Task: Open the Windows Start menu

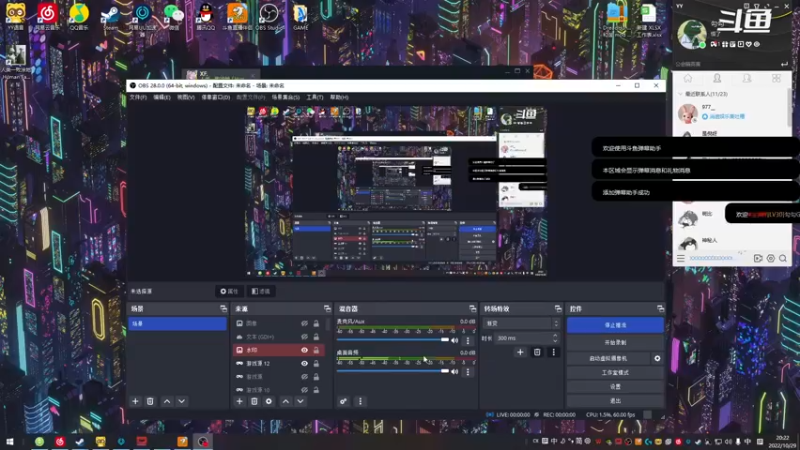Action: [9, 441]
